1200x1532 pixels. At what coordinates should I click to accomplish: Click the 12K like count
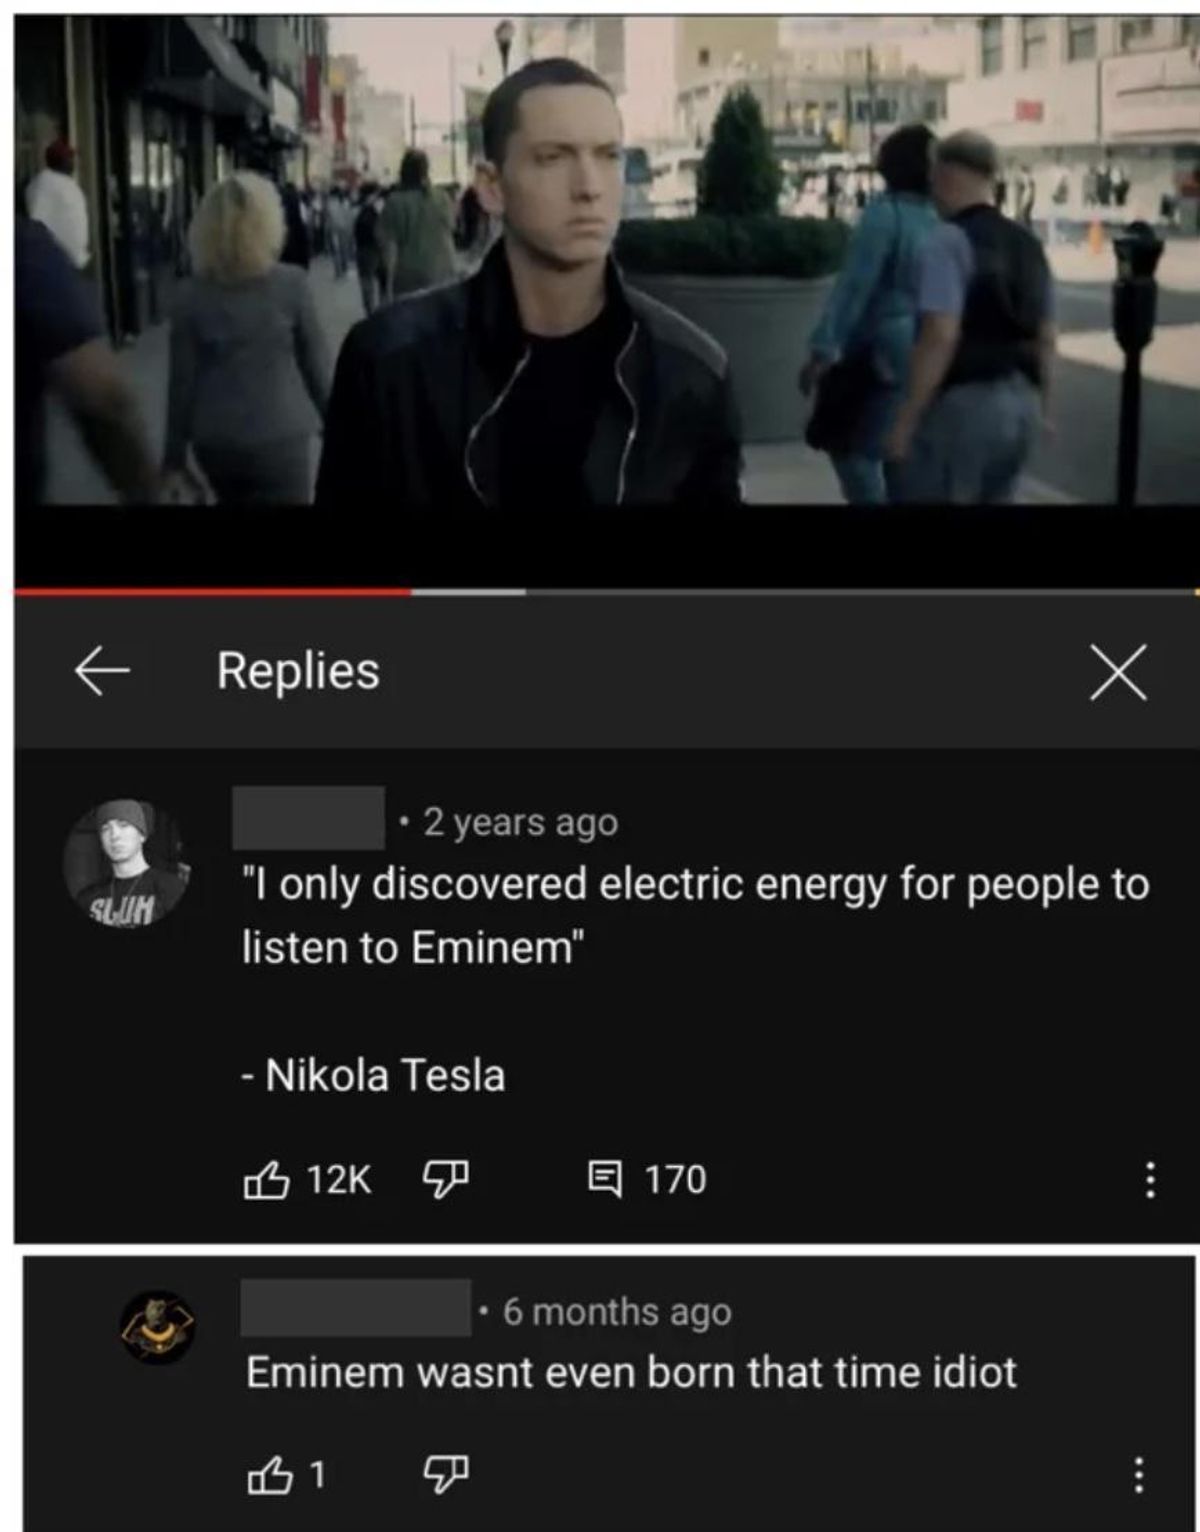coord(339,1180)
